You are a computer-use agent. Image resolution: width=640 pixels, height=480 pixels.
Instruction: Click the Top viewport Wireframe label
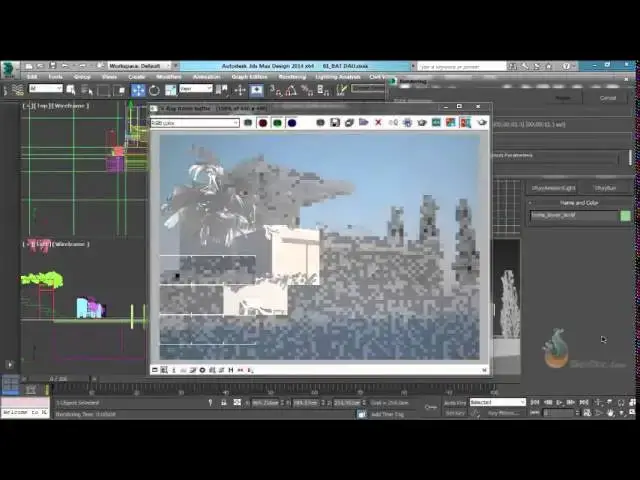point(71,106)
